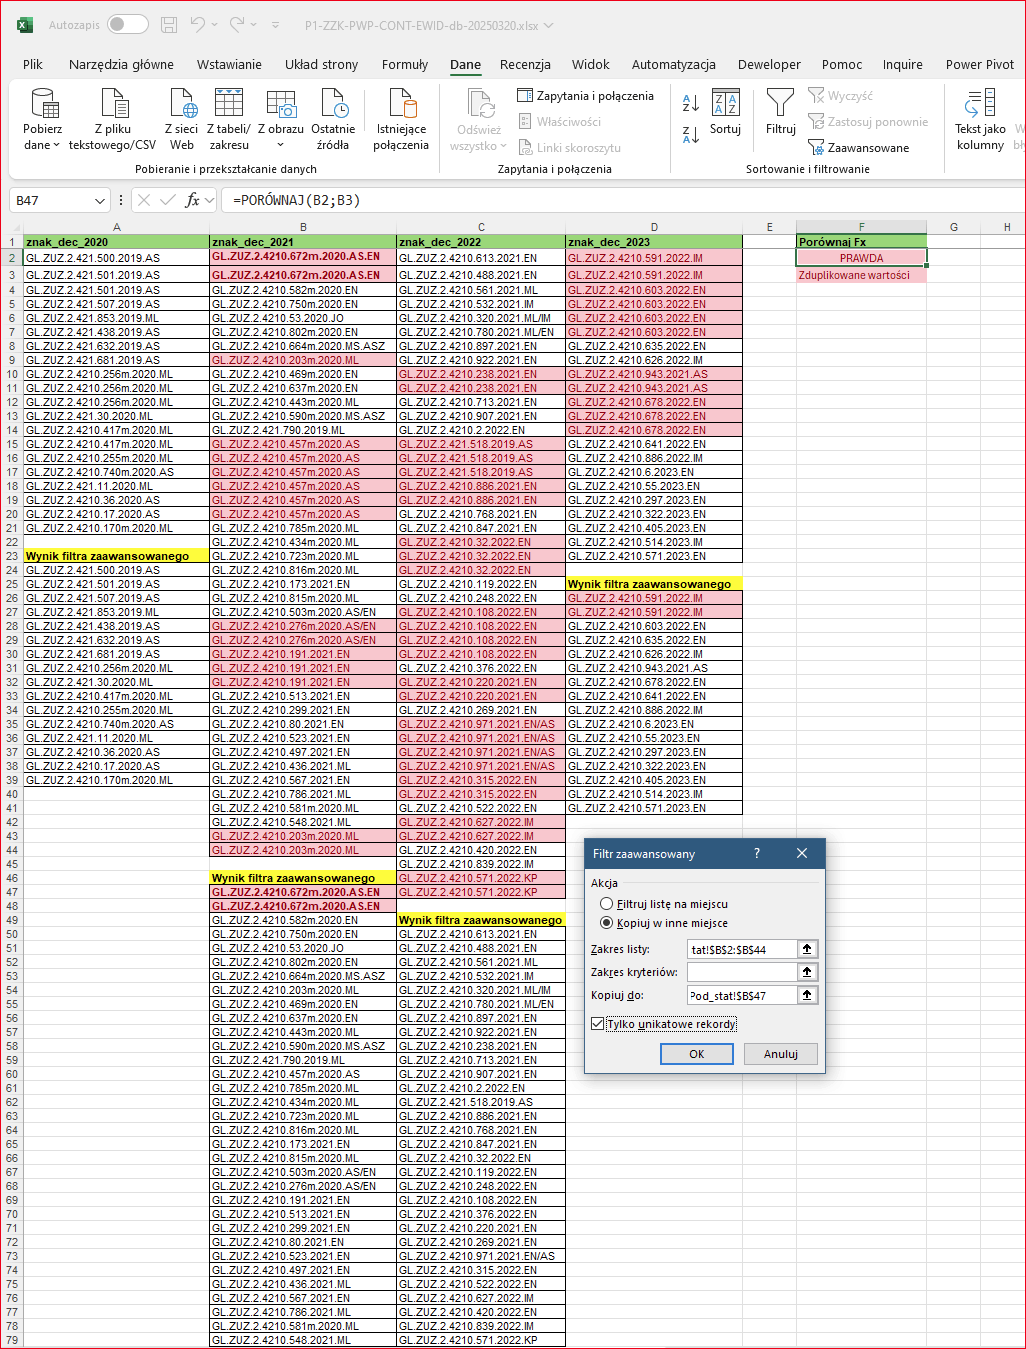Sort ascending with the A-Z icon
The width and height of the screenshot is (1026, 1349).
pyautogui.click(x=691, y=103)
